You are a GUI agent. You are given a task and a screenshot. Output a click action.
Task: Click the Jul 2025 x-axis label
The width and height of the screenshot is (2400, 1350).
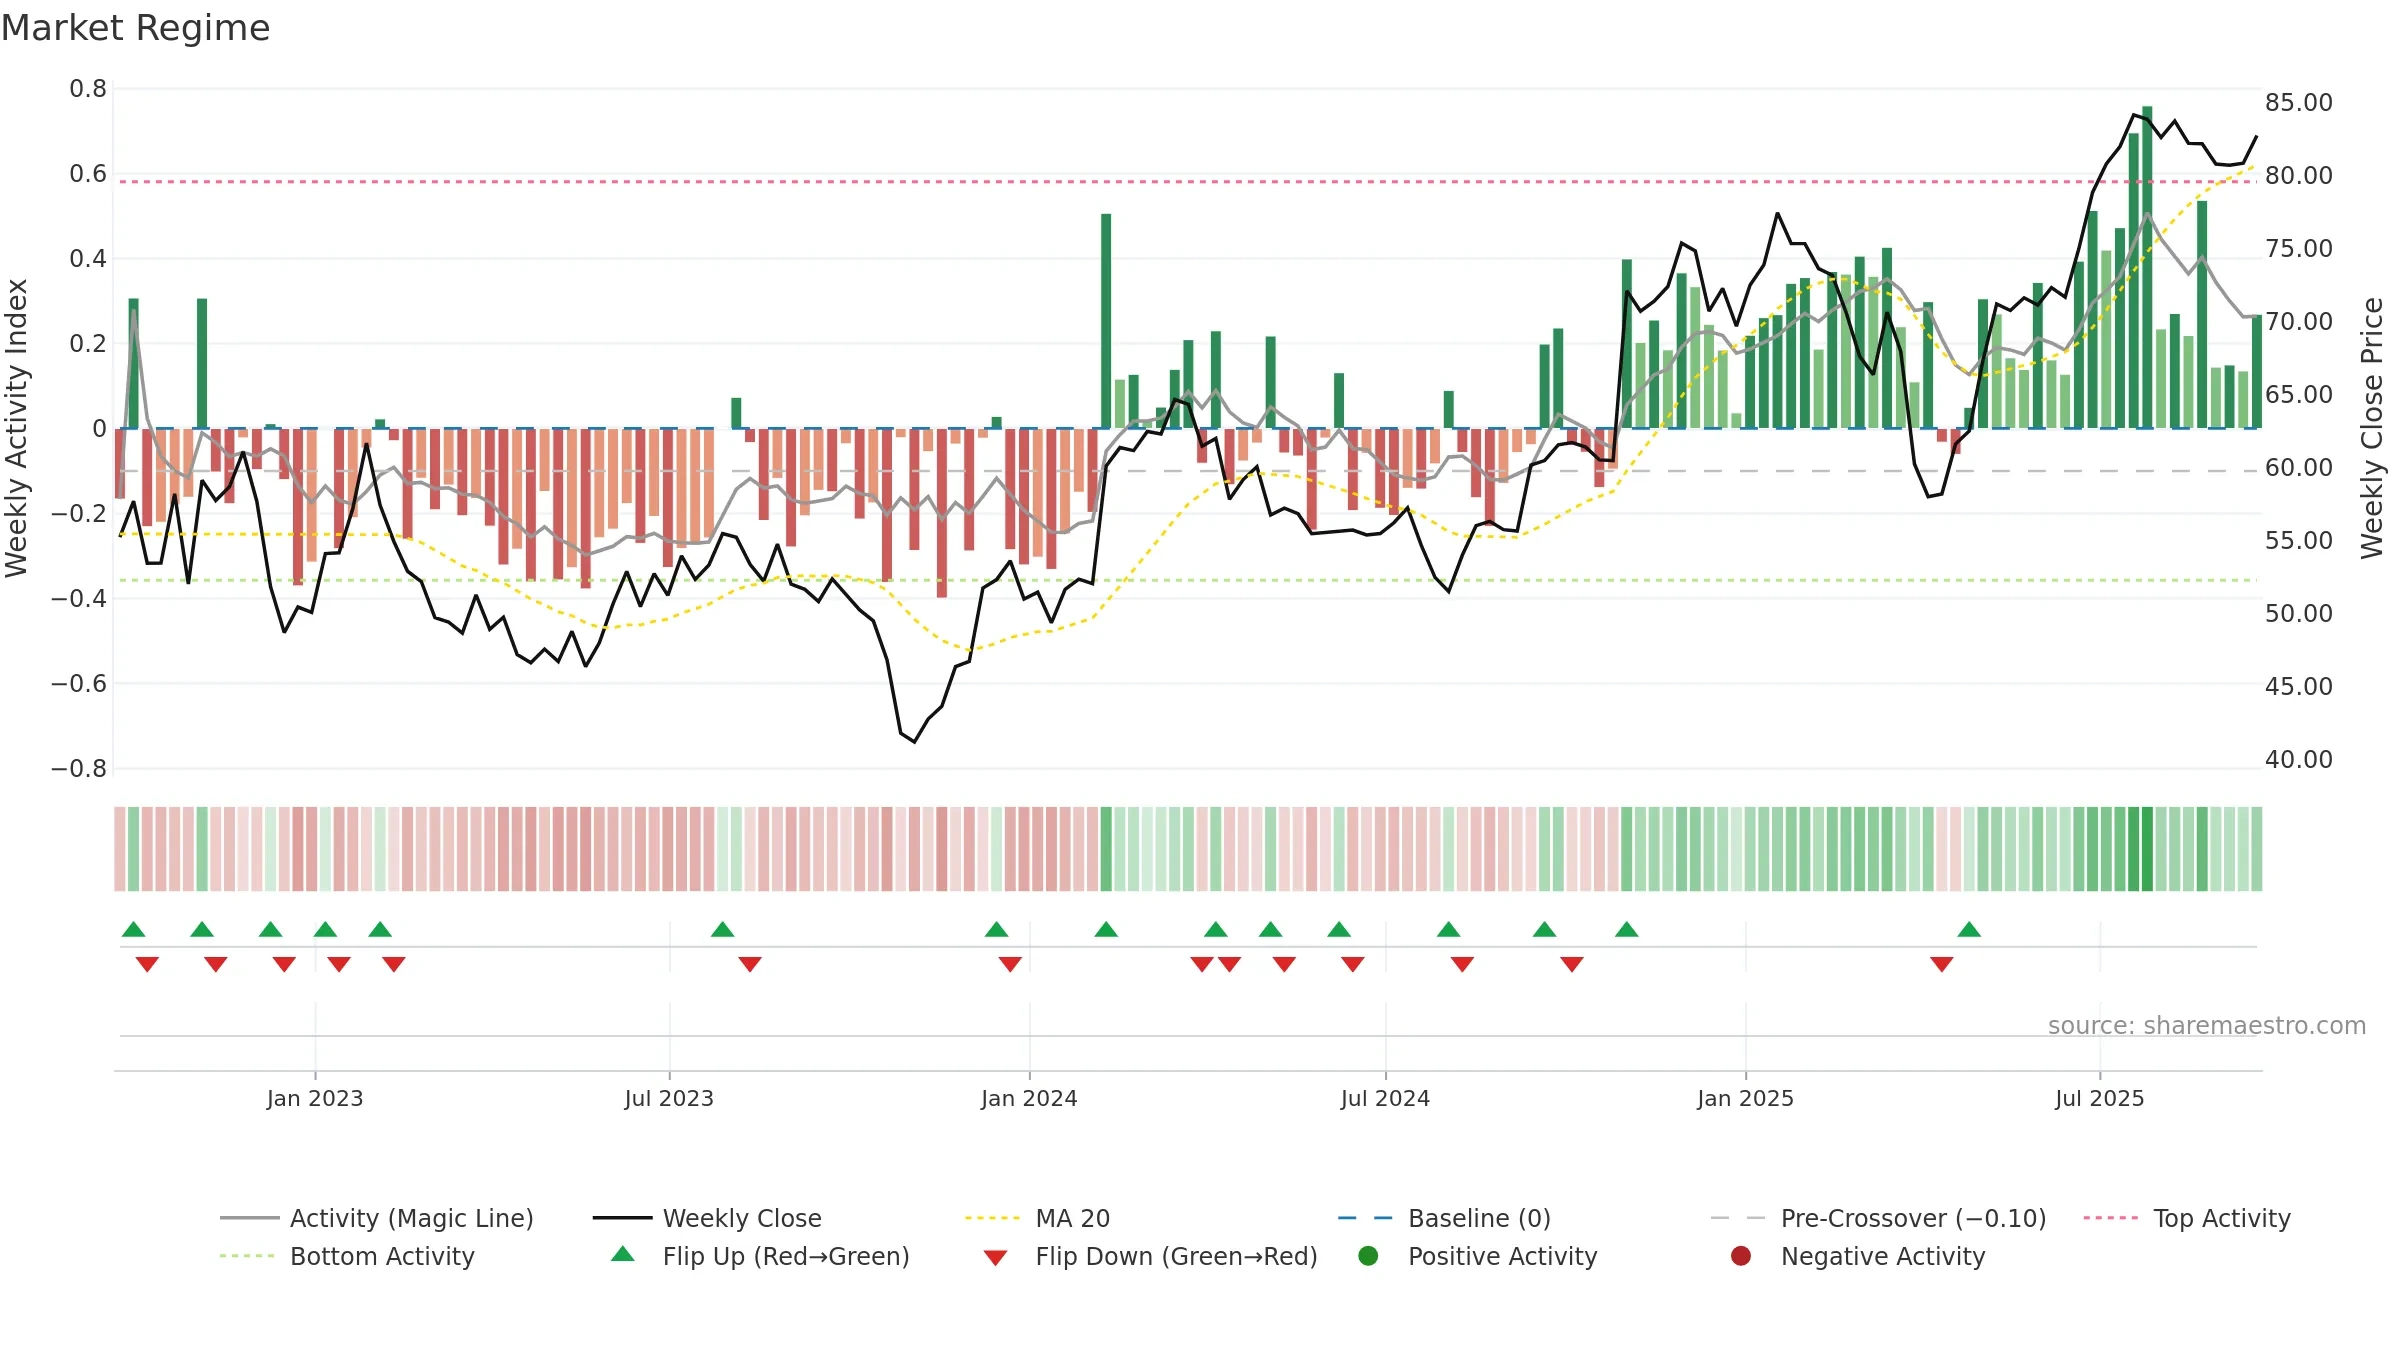pyautogui.click(x=2100, y=1098)
